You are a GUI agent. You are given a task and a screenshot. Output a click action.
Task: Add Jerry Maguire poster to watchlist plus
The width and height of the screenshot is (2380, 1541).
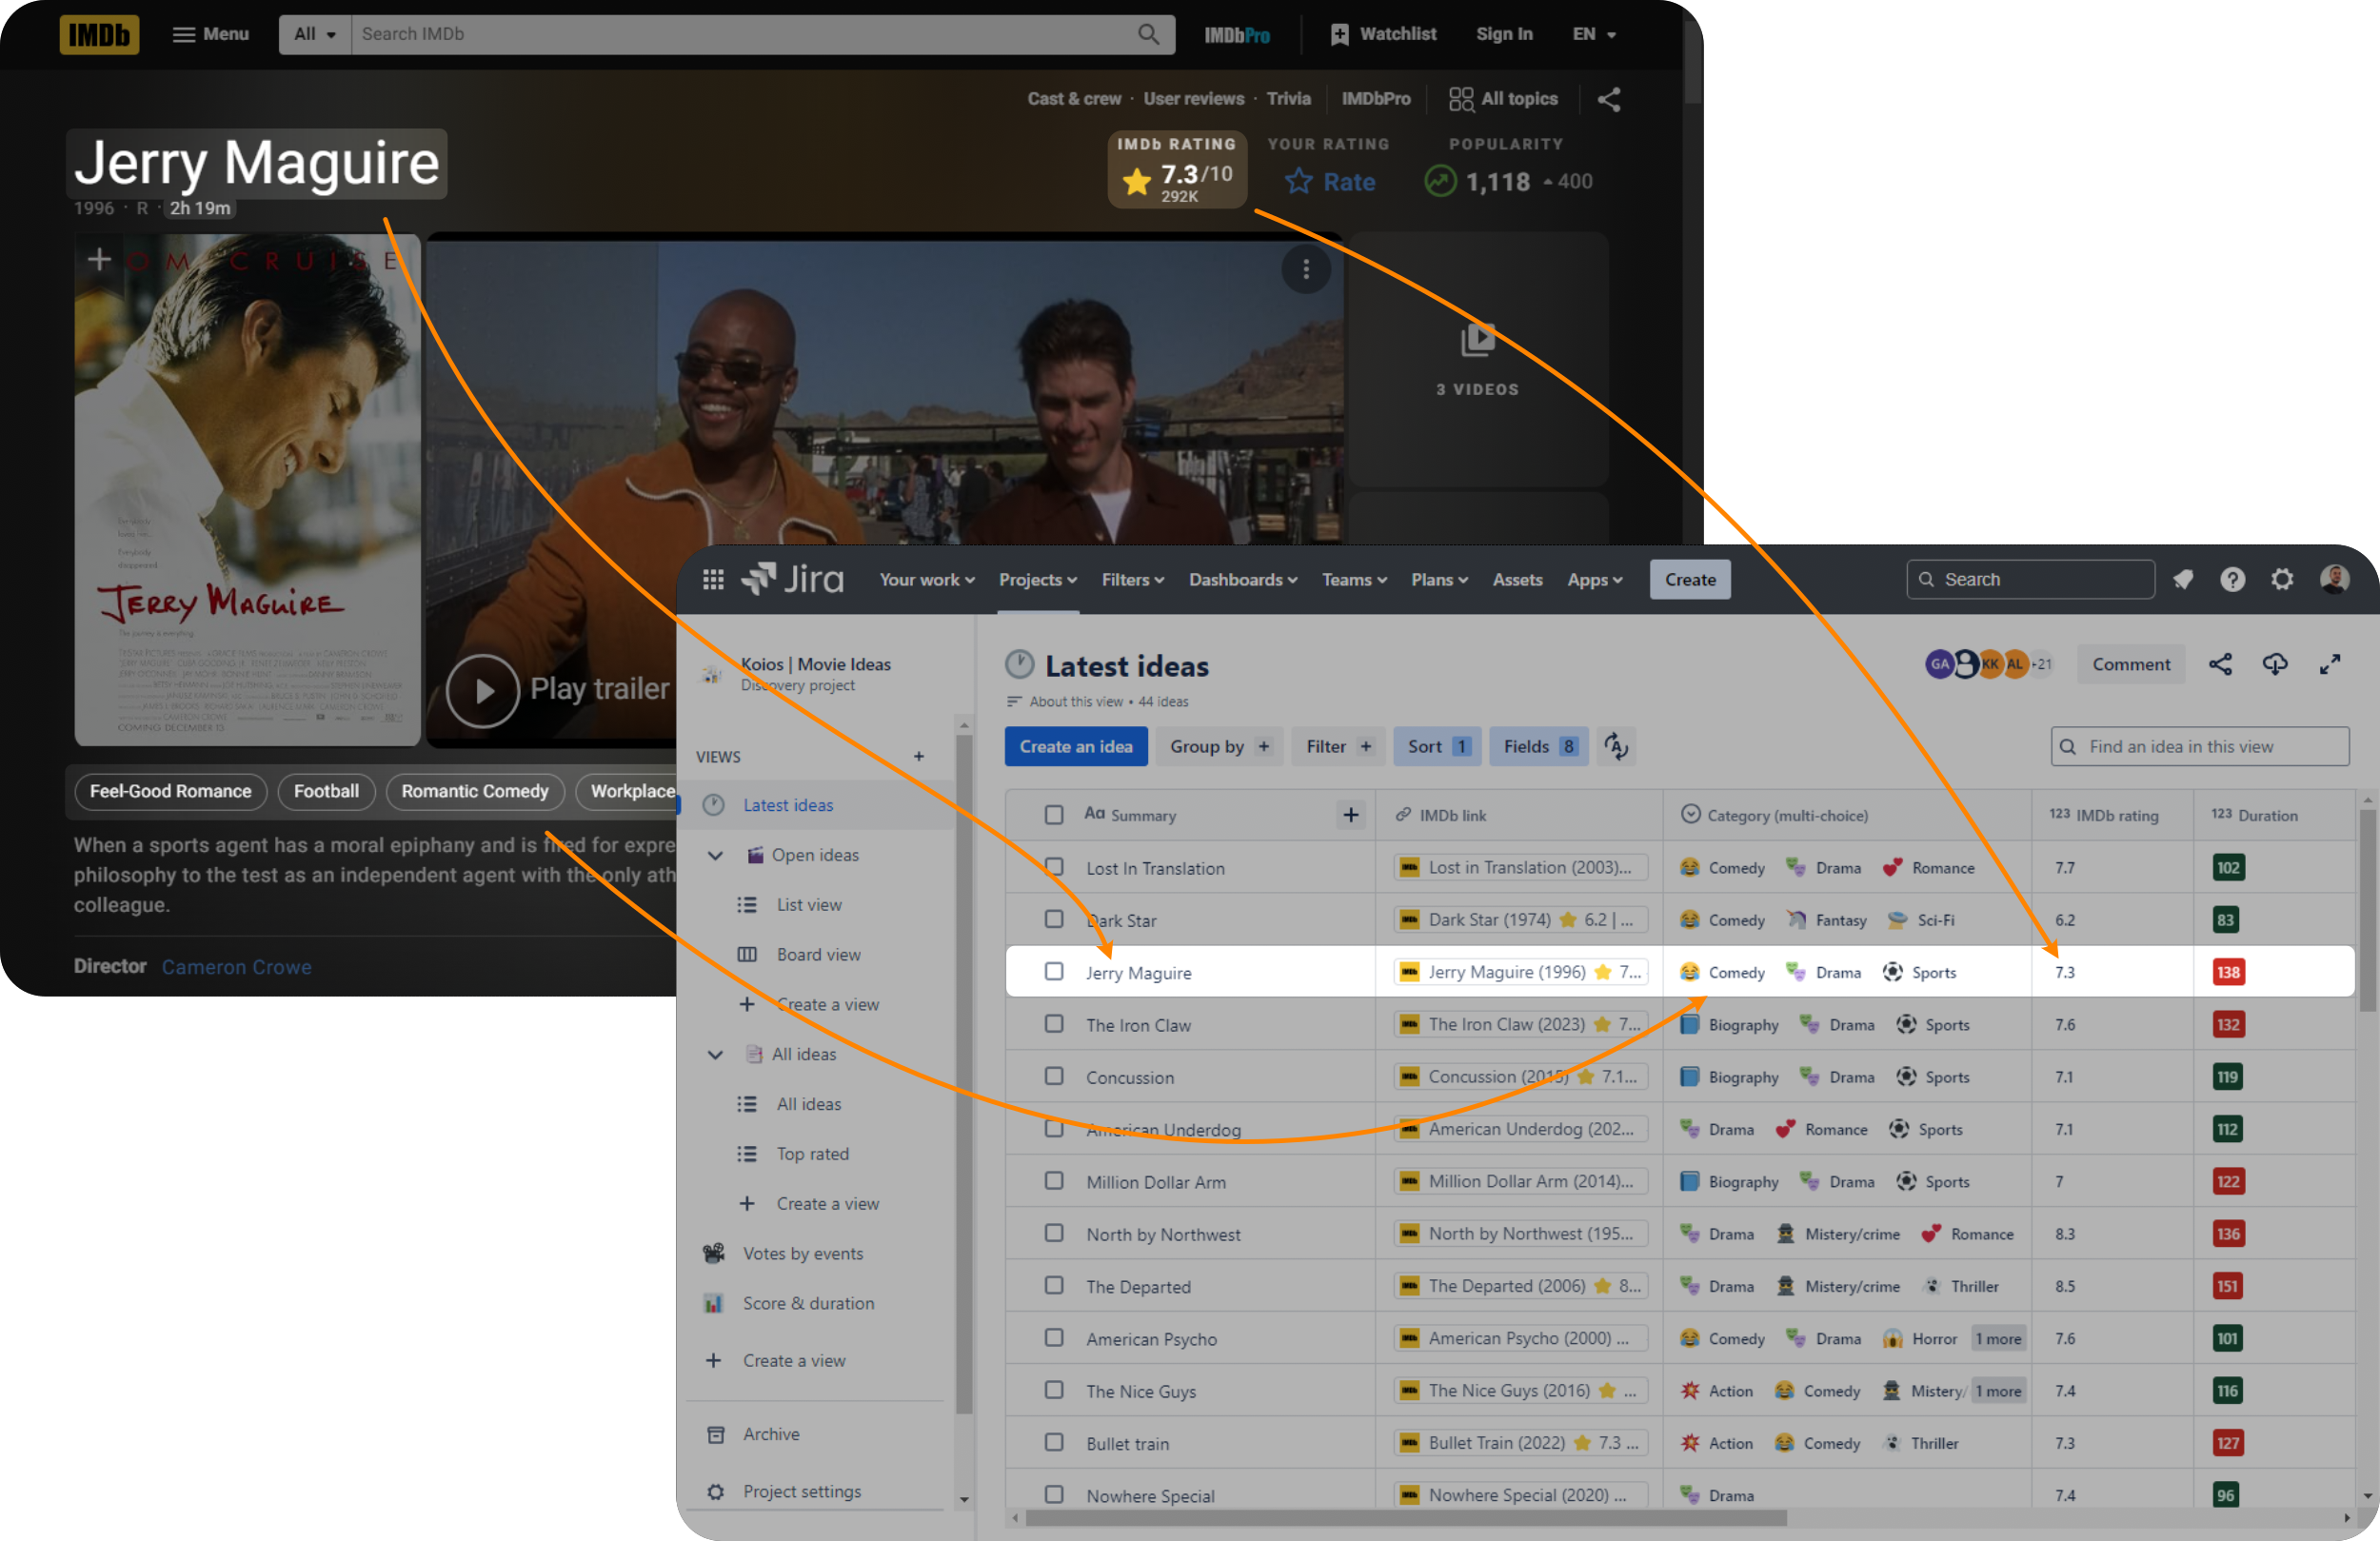[x=99, y=260]
